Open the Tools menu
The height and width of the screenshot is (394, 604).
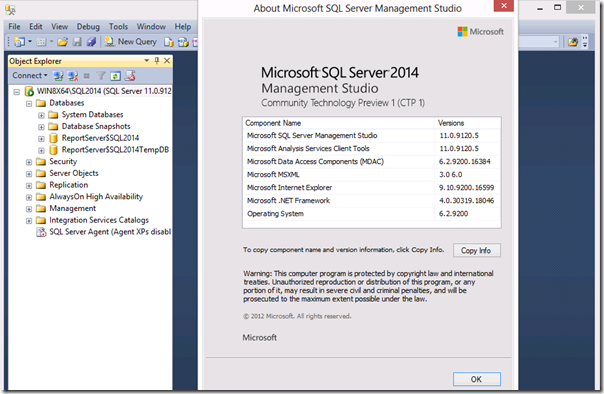click(x=118, y=27)
